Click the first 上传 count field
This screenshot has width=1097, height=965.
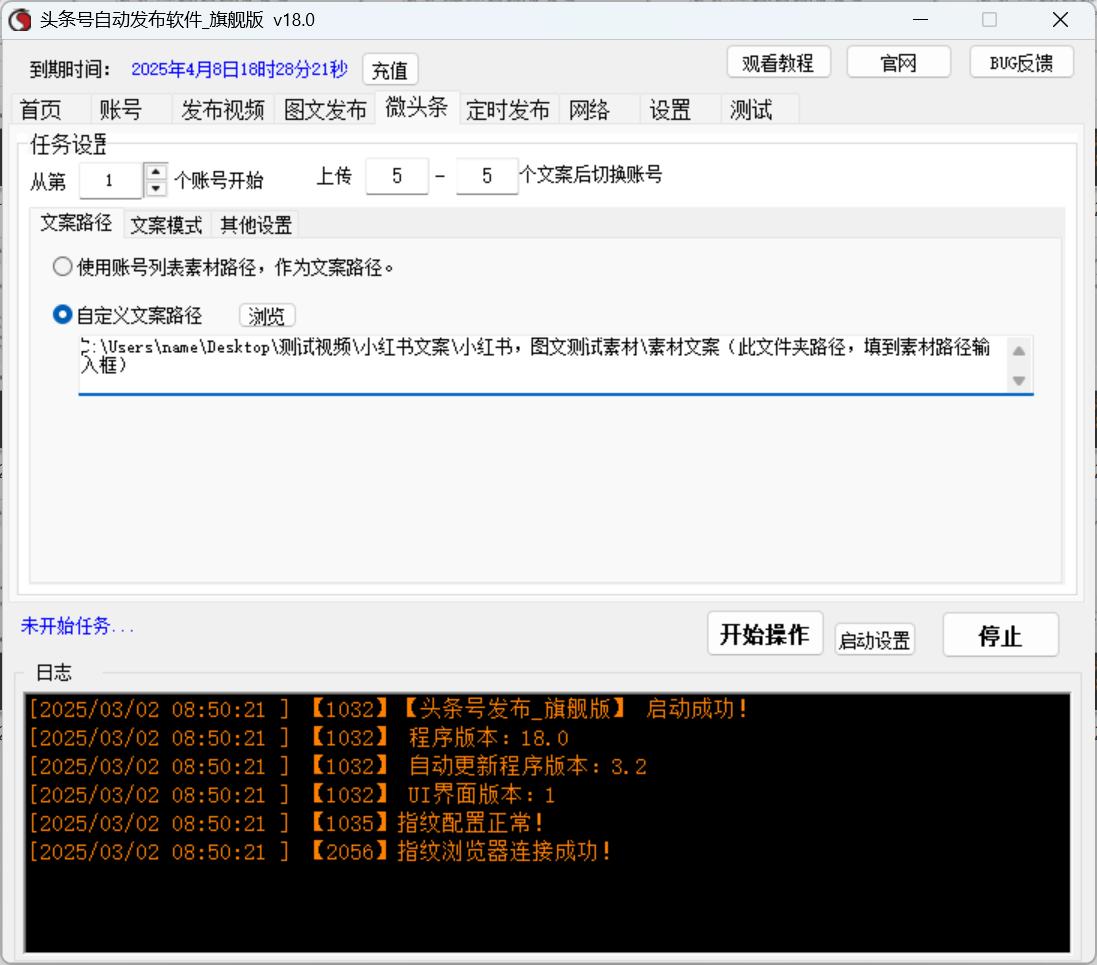pos(397,176)
